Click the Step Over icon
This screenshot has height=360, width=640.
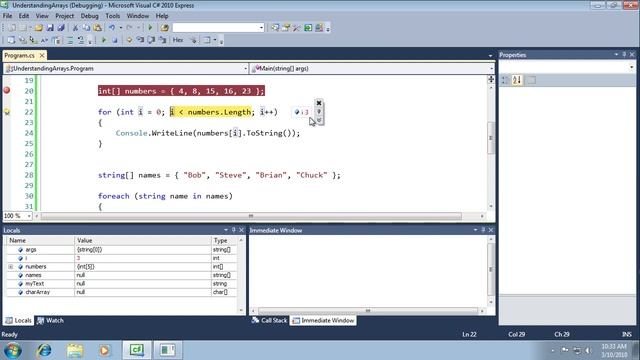[x=151, y=40]
